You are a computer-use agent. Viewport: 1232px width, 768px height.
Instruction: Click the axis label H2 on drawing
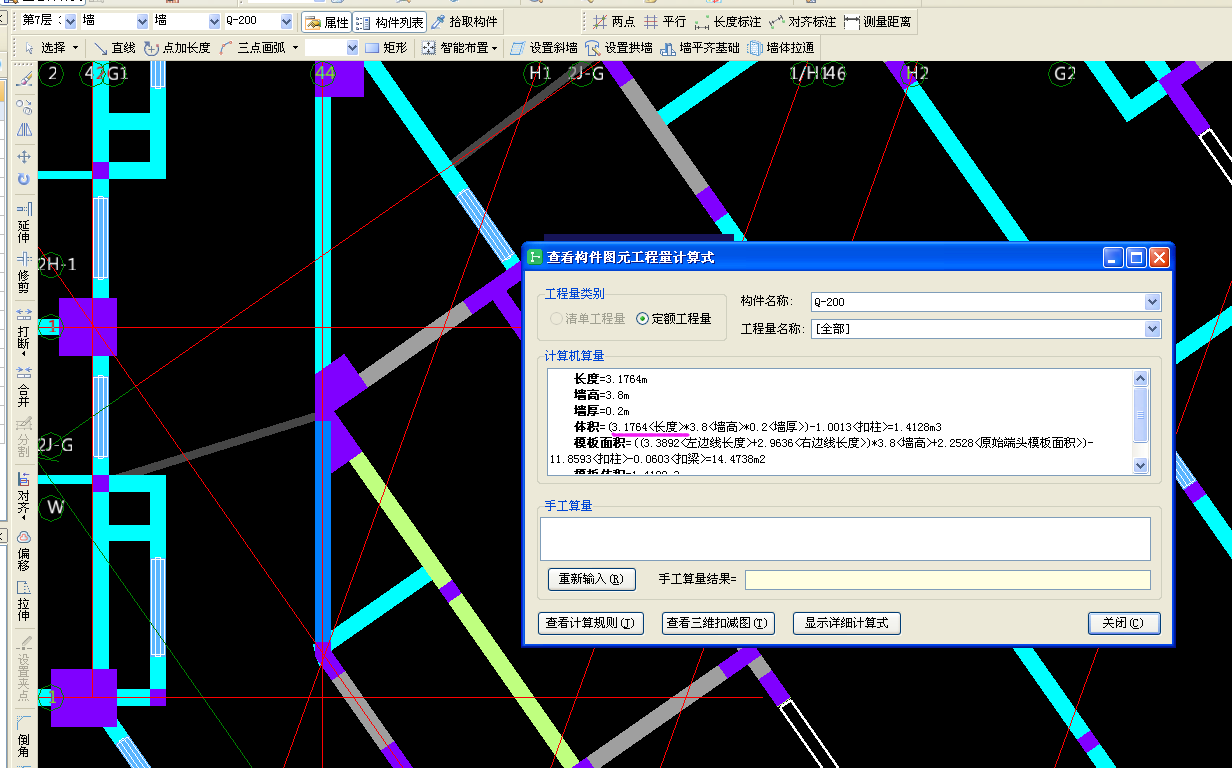[917, 73]
